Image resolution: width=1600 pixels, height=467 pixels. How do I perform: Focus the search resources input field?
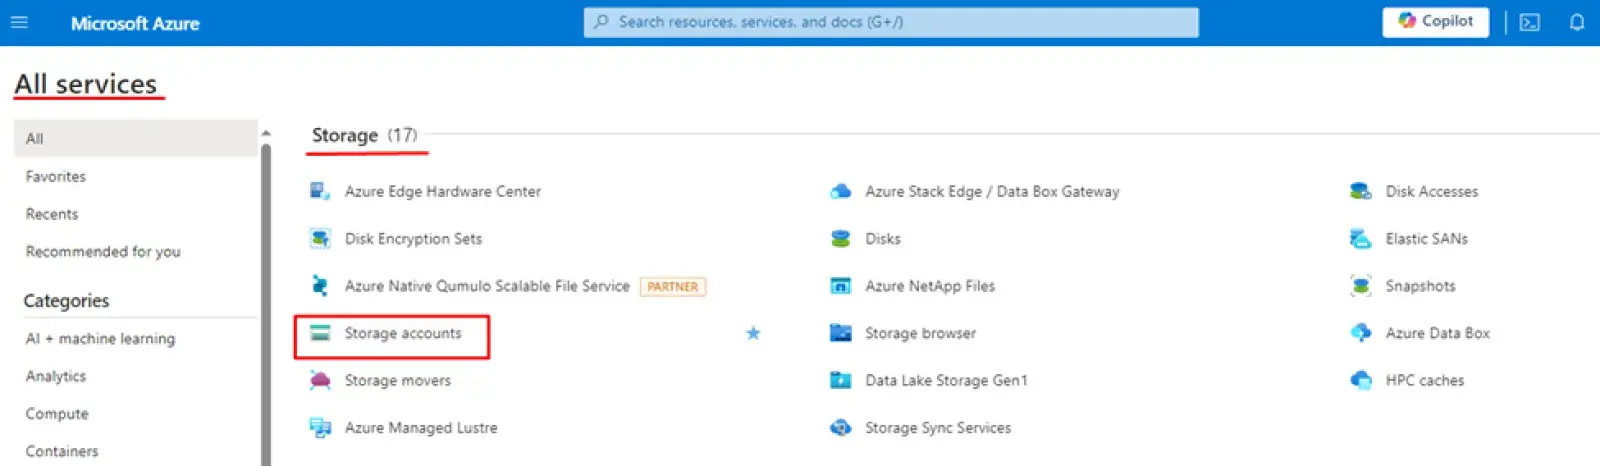click(890, 22)
